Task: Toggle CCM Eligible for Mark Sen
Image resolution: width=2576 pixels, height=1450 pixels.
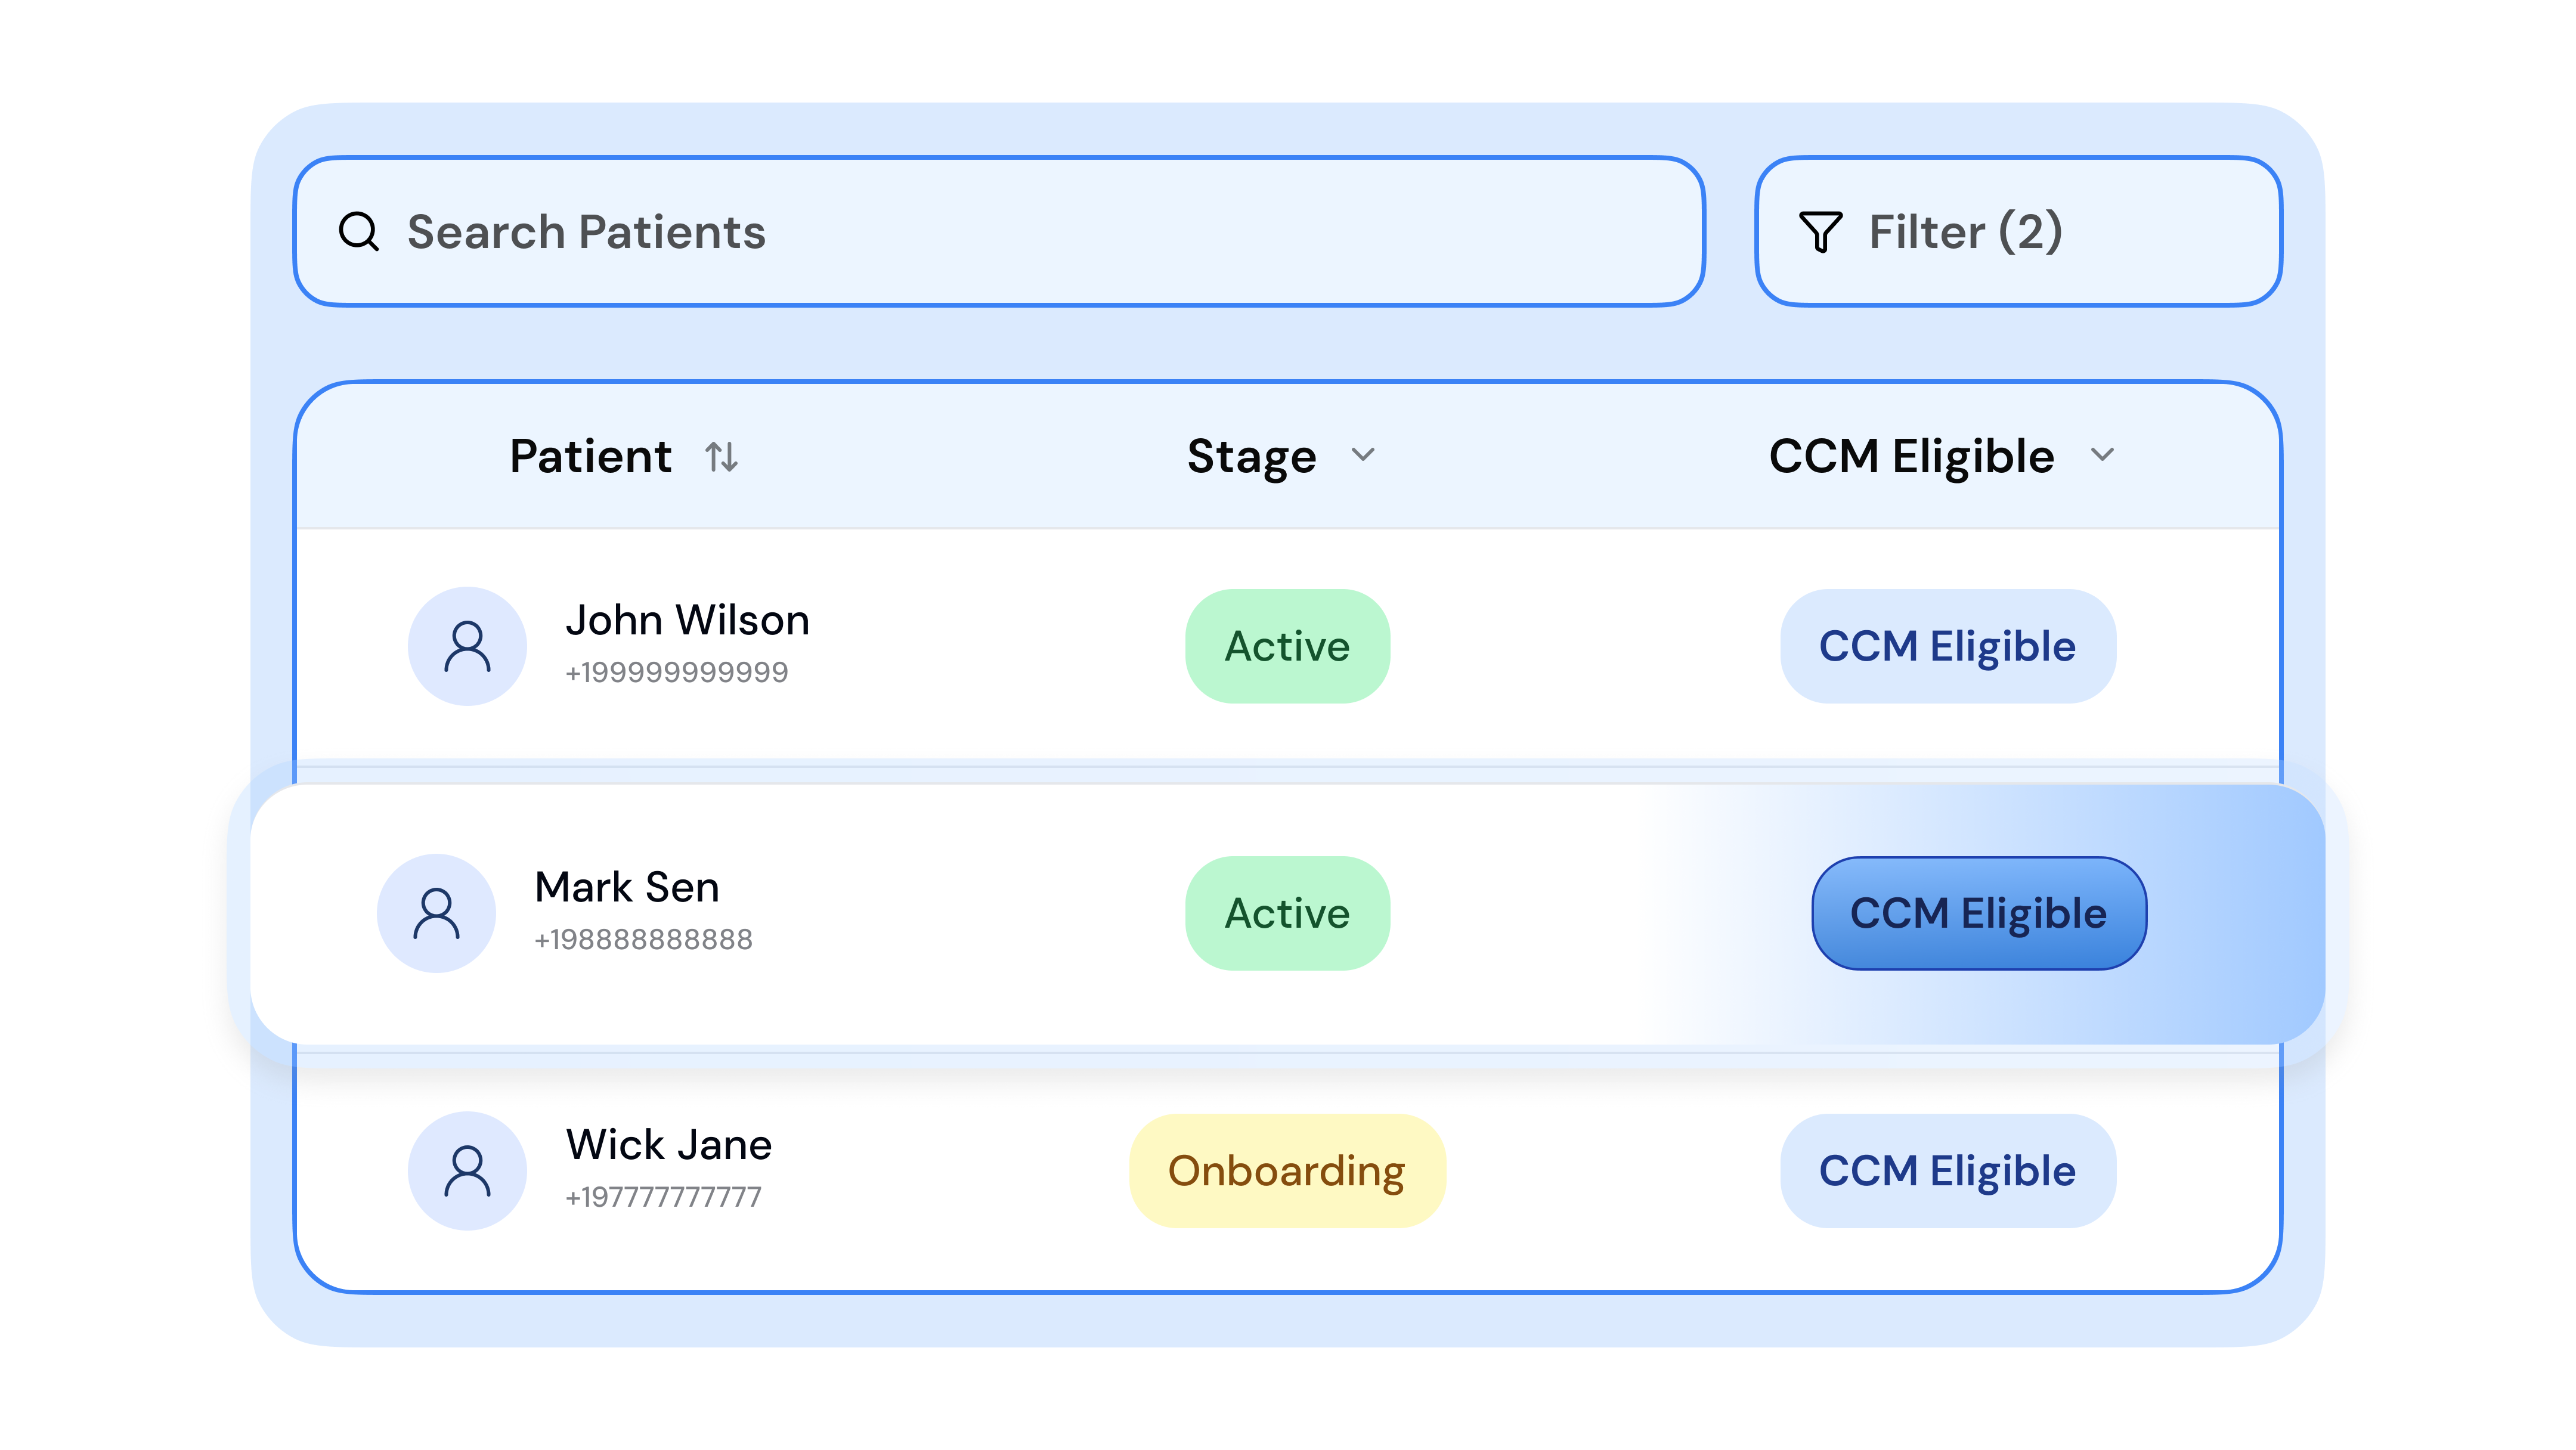Action: click(1978, 913)
